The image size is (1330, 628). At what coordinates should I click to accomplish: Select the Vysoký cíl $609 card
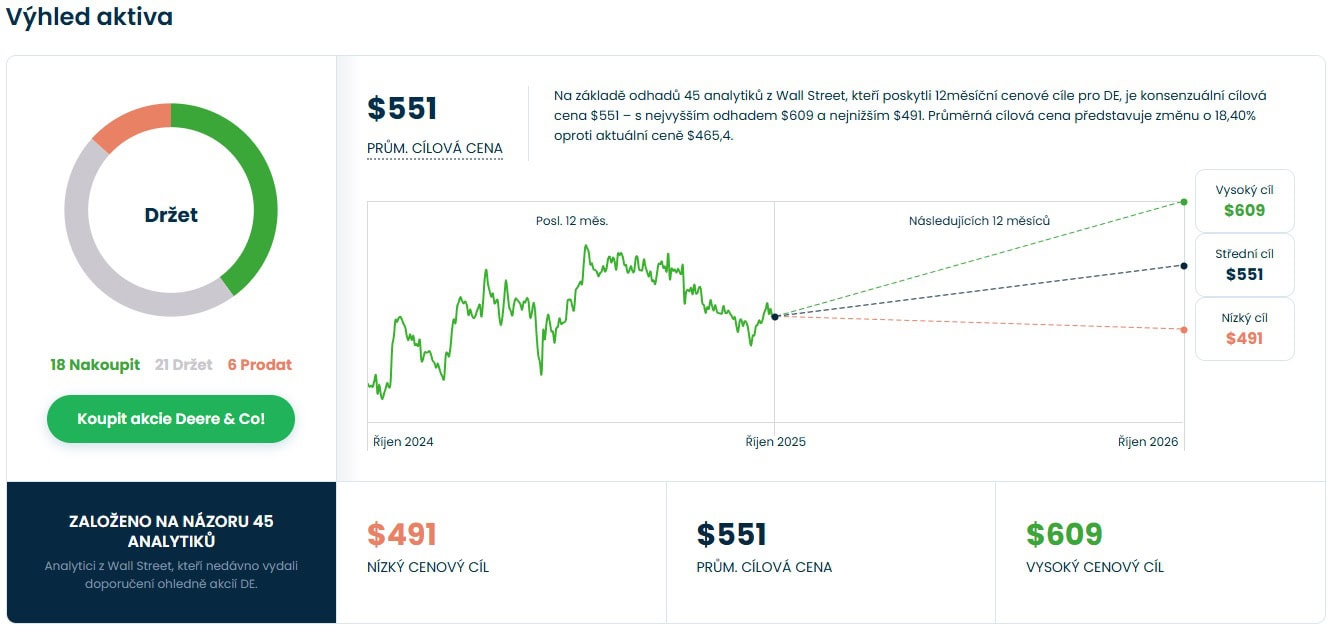tap(1244, 201)
